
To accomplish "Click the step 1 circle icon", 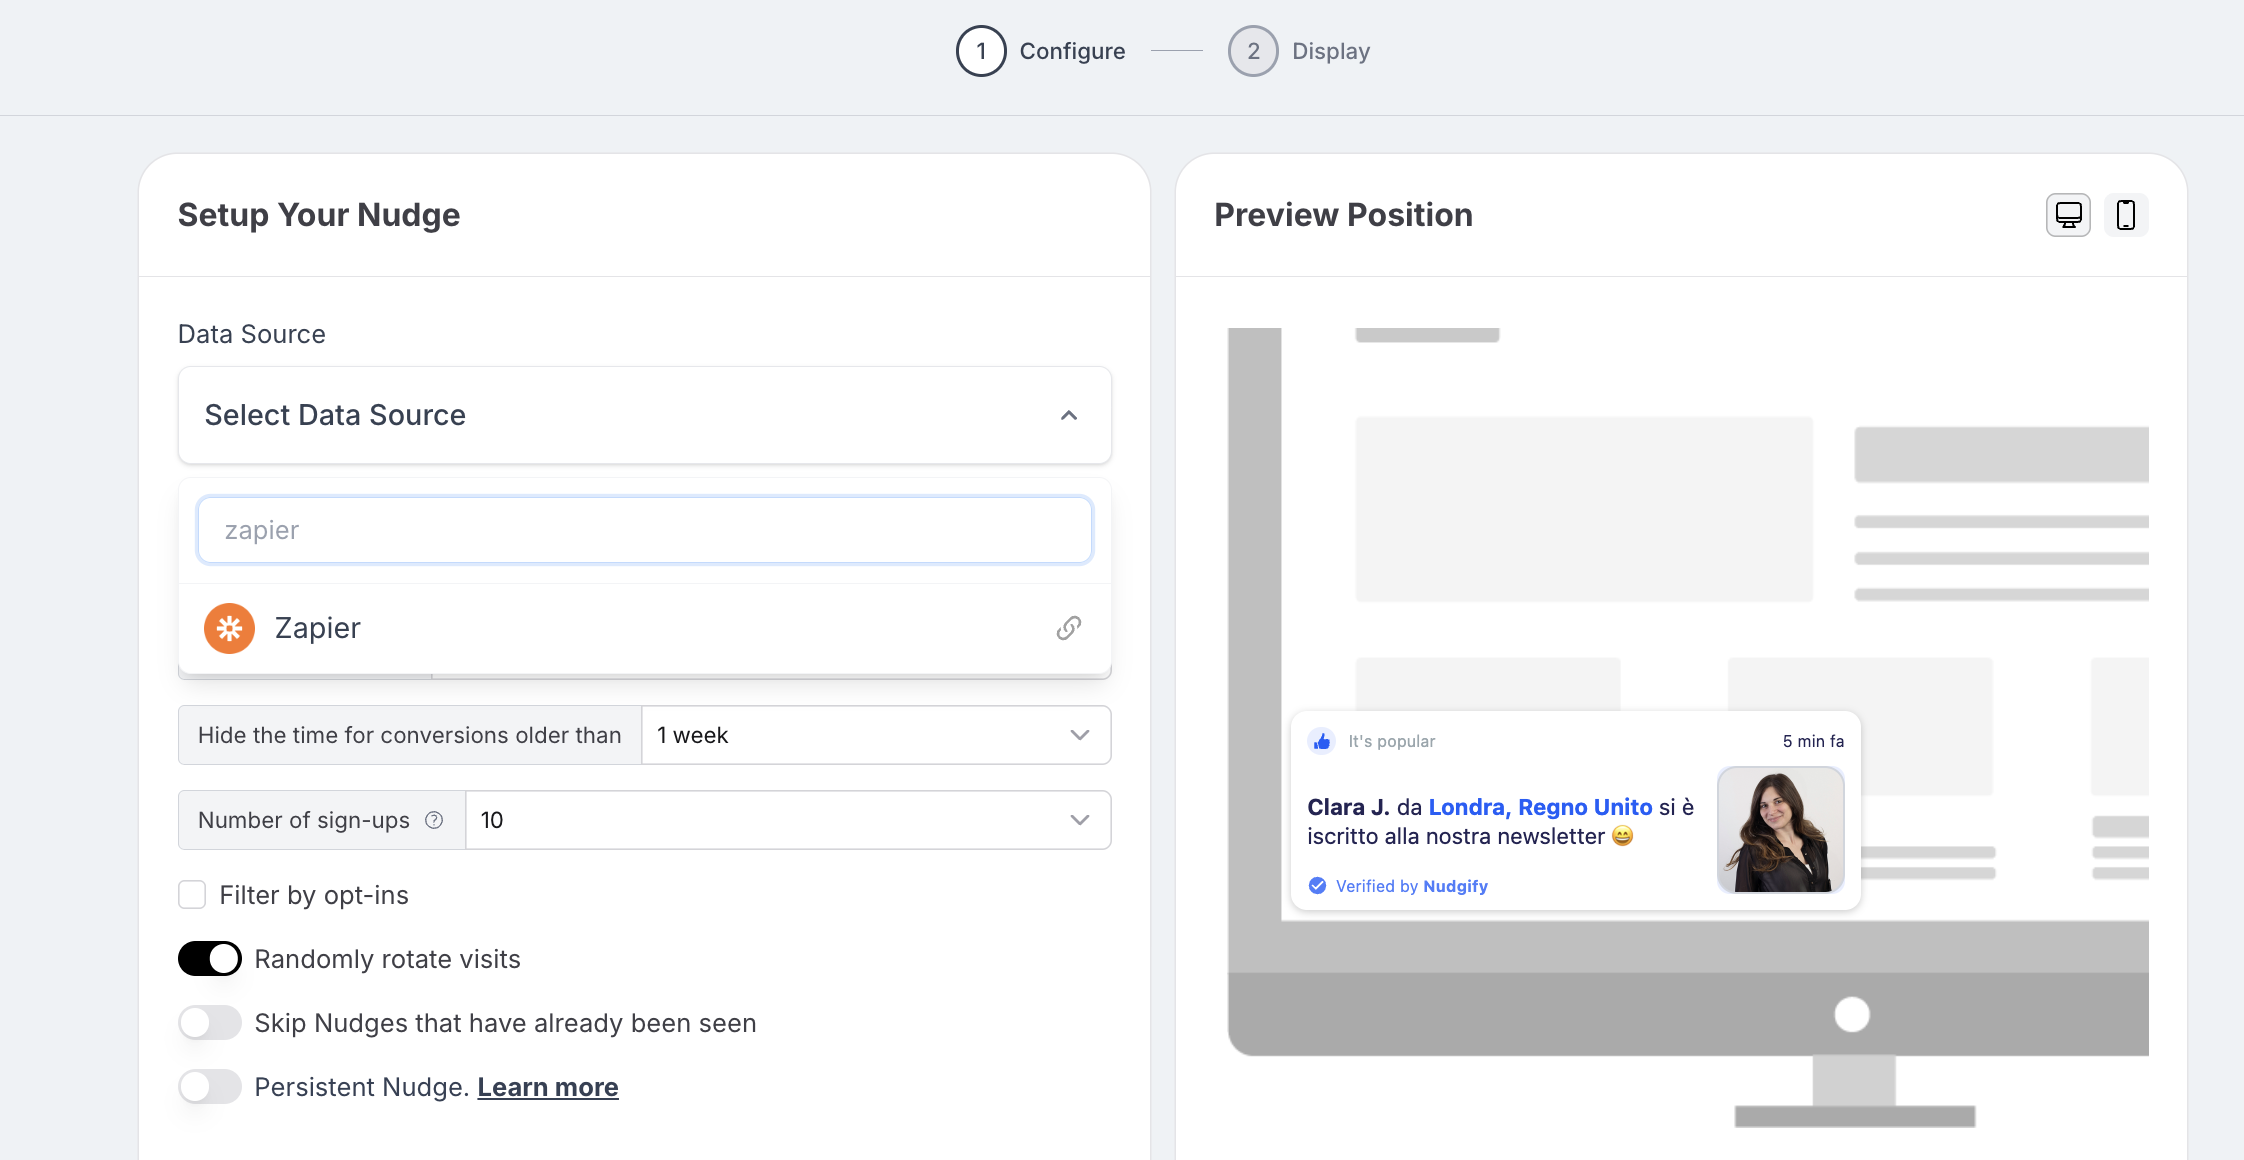I will [x=981, y=51].
